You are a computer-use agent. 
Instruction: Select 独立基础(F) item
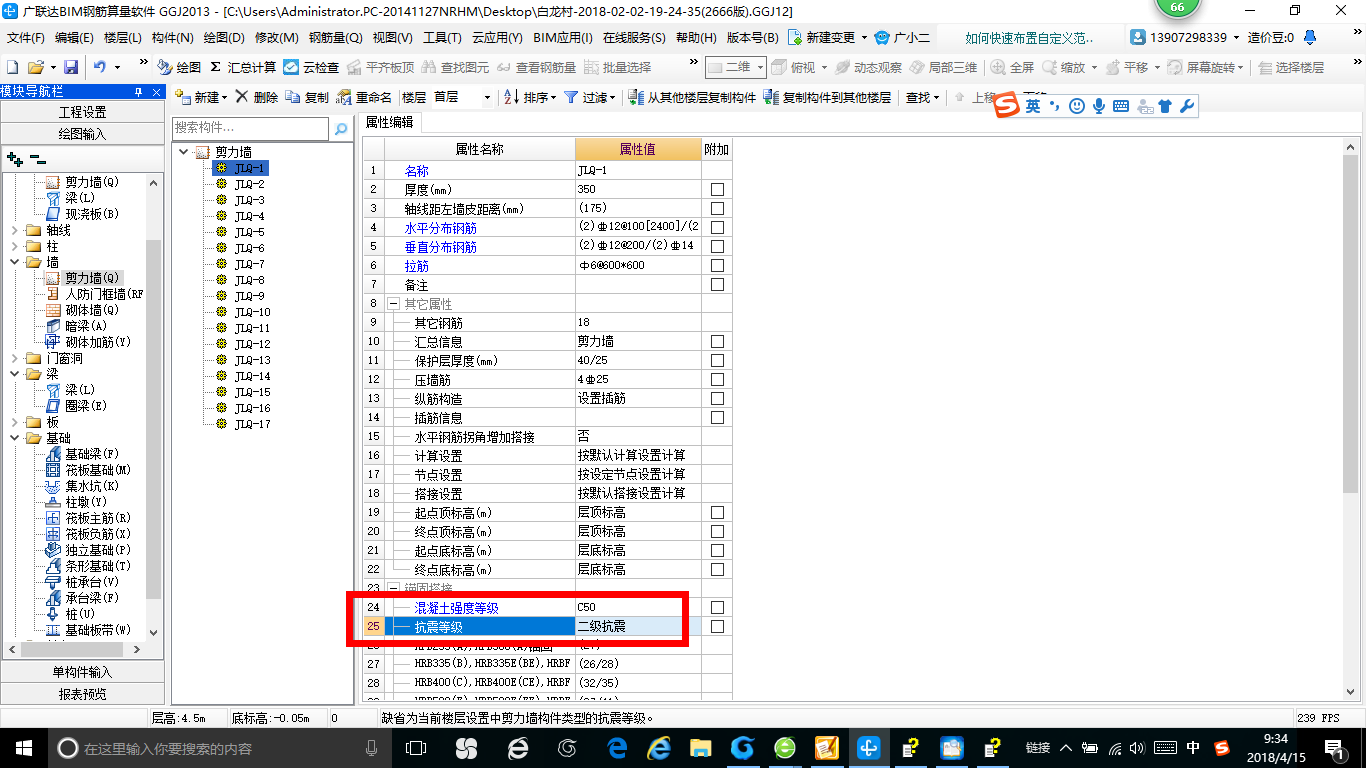coord(88,550)
